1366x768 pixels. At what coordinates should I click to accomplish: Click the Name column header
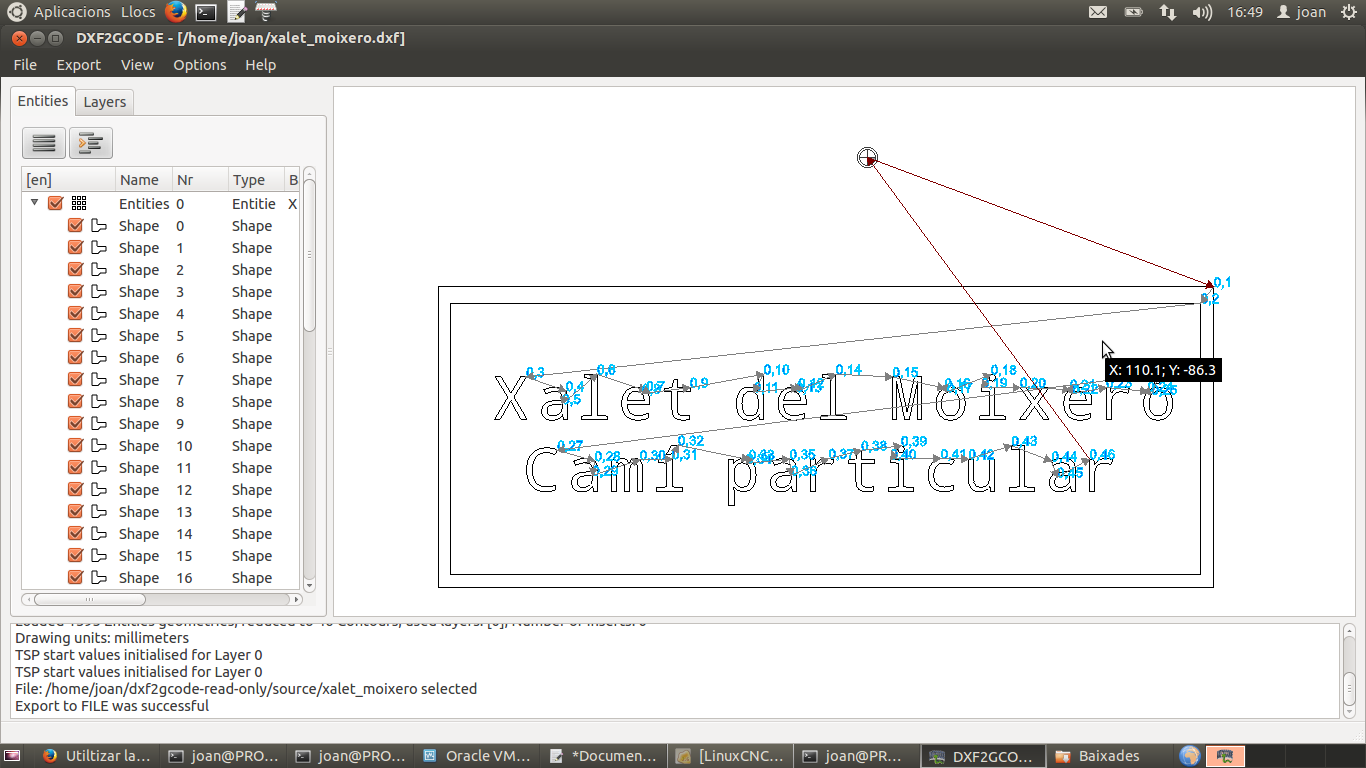click(x=139, y=180)
